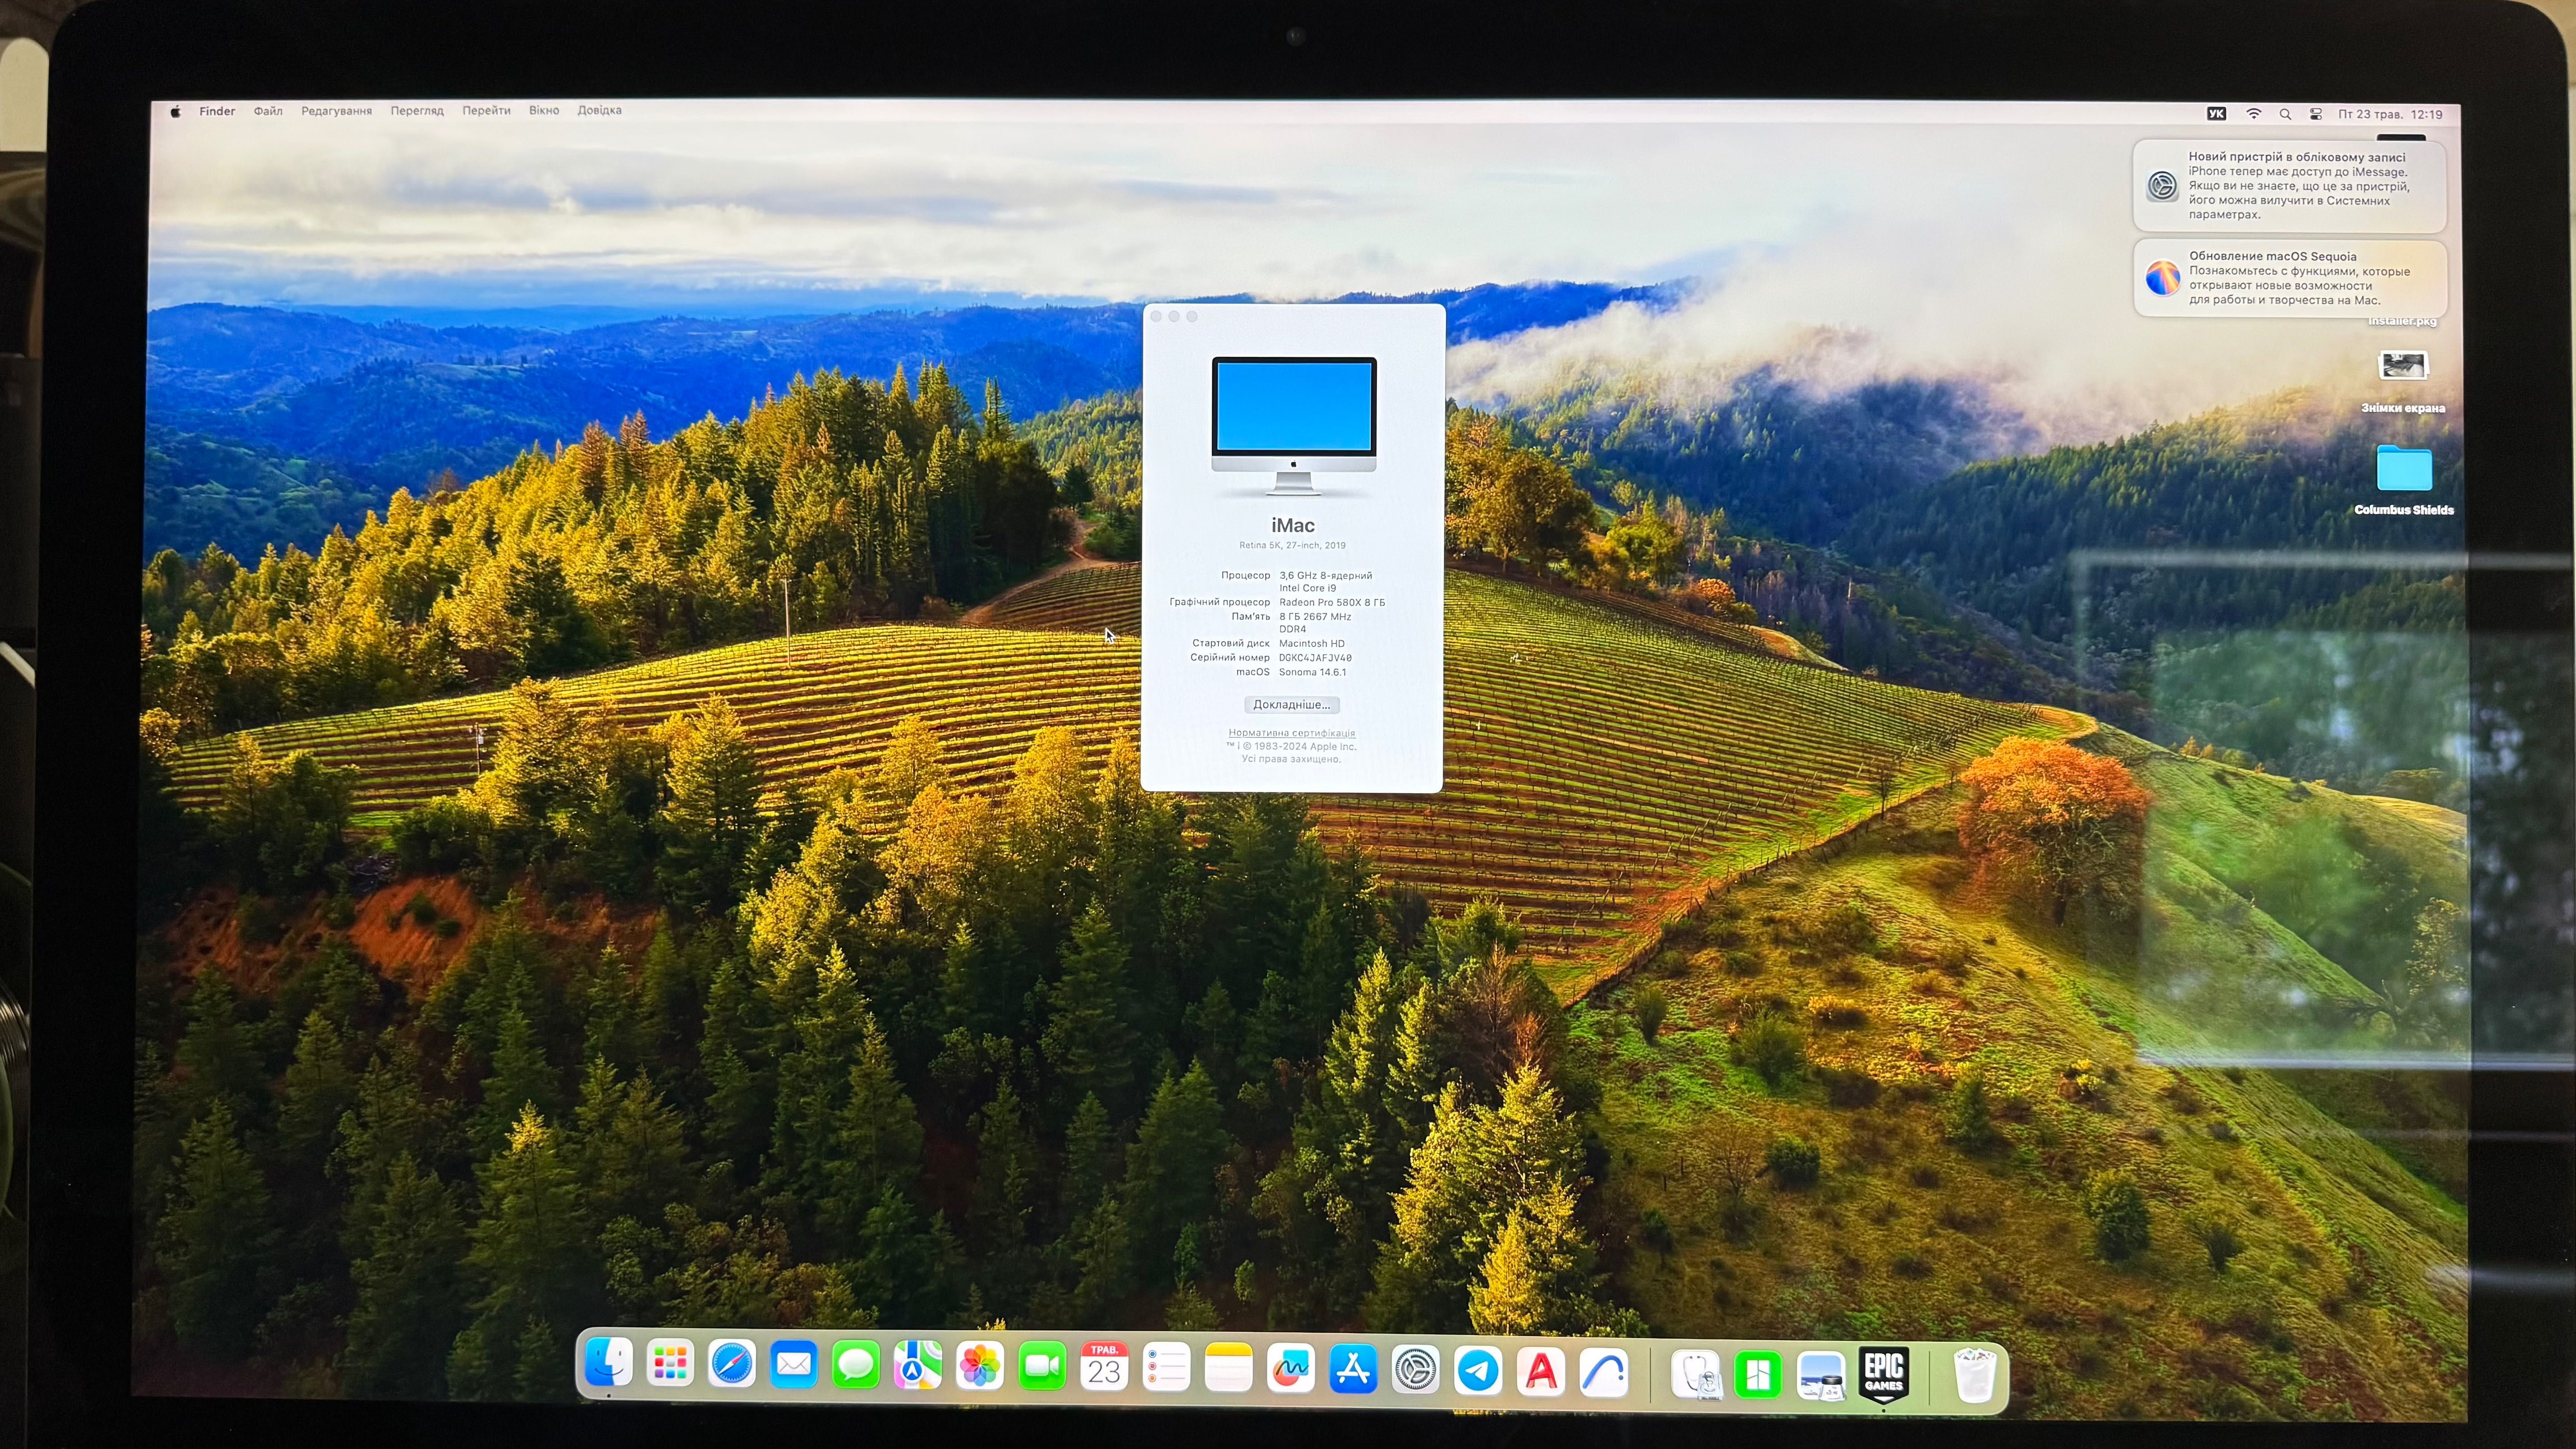Open Notes app in the Dock
The image size is (2576, 1449).
point(1228,1368)
